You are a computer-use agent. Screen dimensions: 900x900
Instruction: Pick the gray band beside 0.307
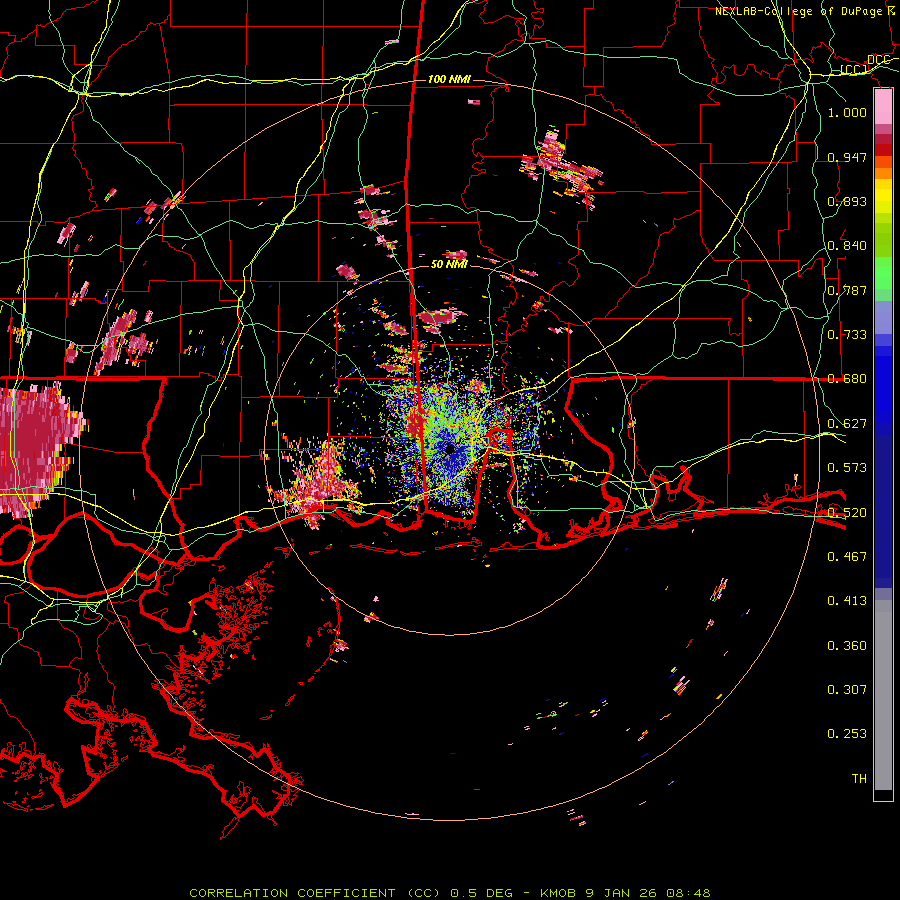883,695
